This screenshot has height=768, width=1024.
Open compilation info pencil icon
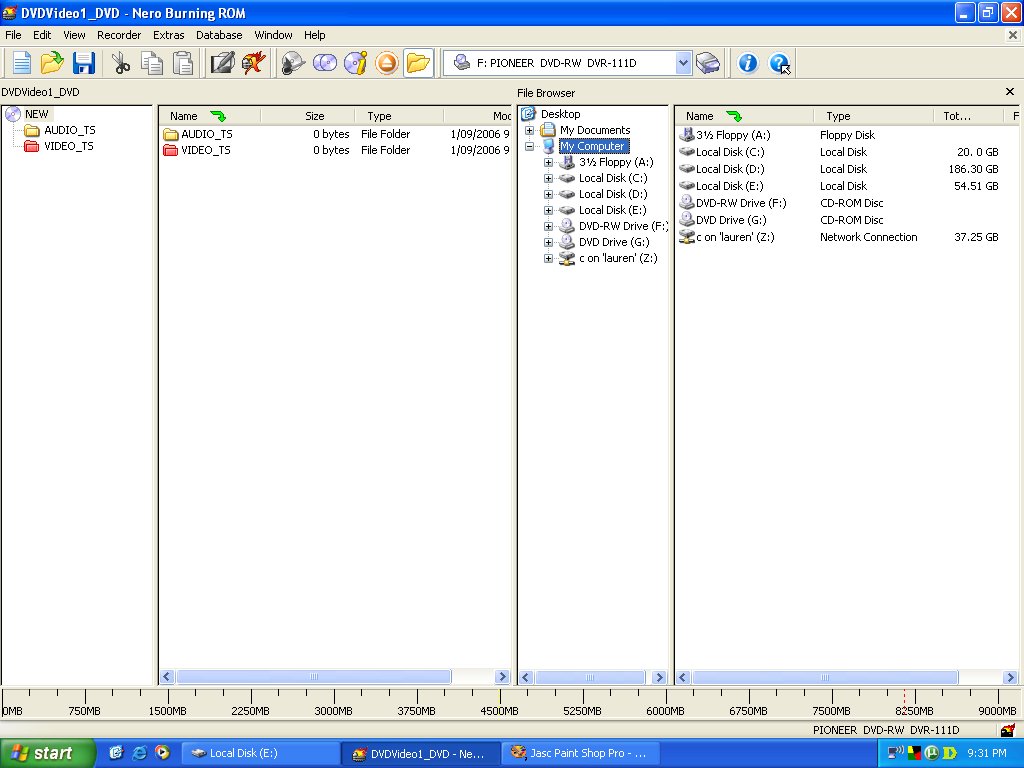click(222, 63)
